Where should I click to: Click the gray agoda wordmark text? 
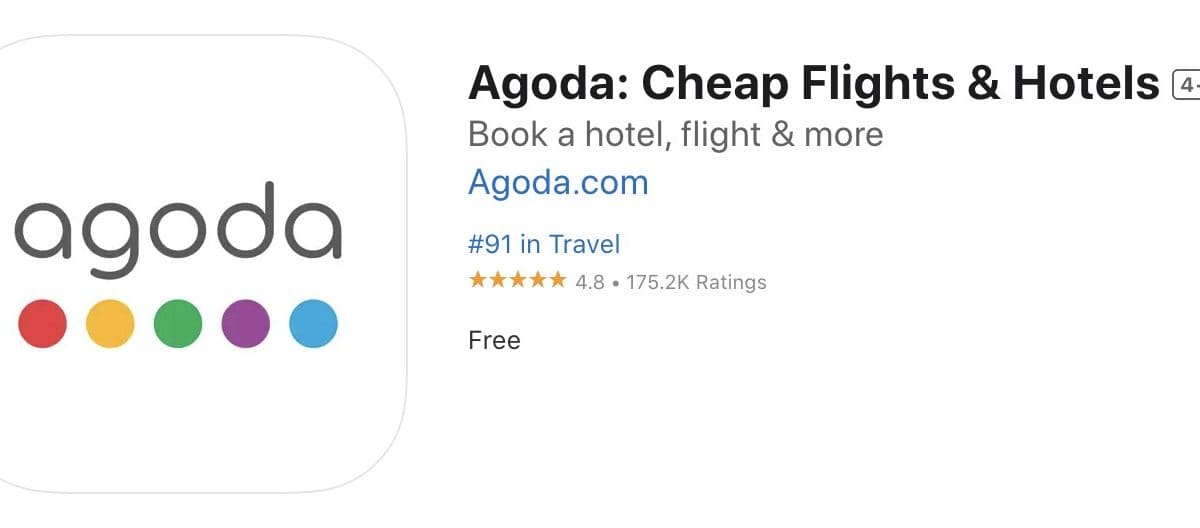coord(178,230)
